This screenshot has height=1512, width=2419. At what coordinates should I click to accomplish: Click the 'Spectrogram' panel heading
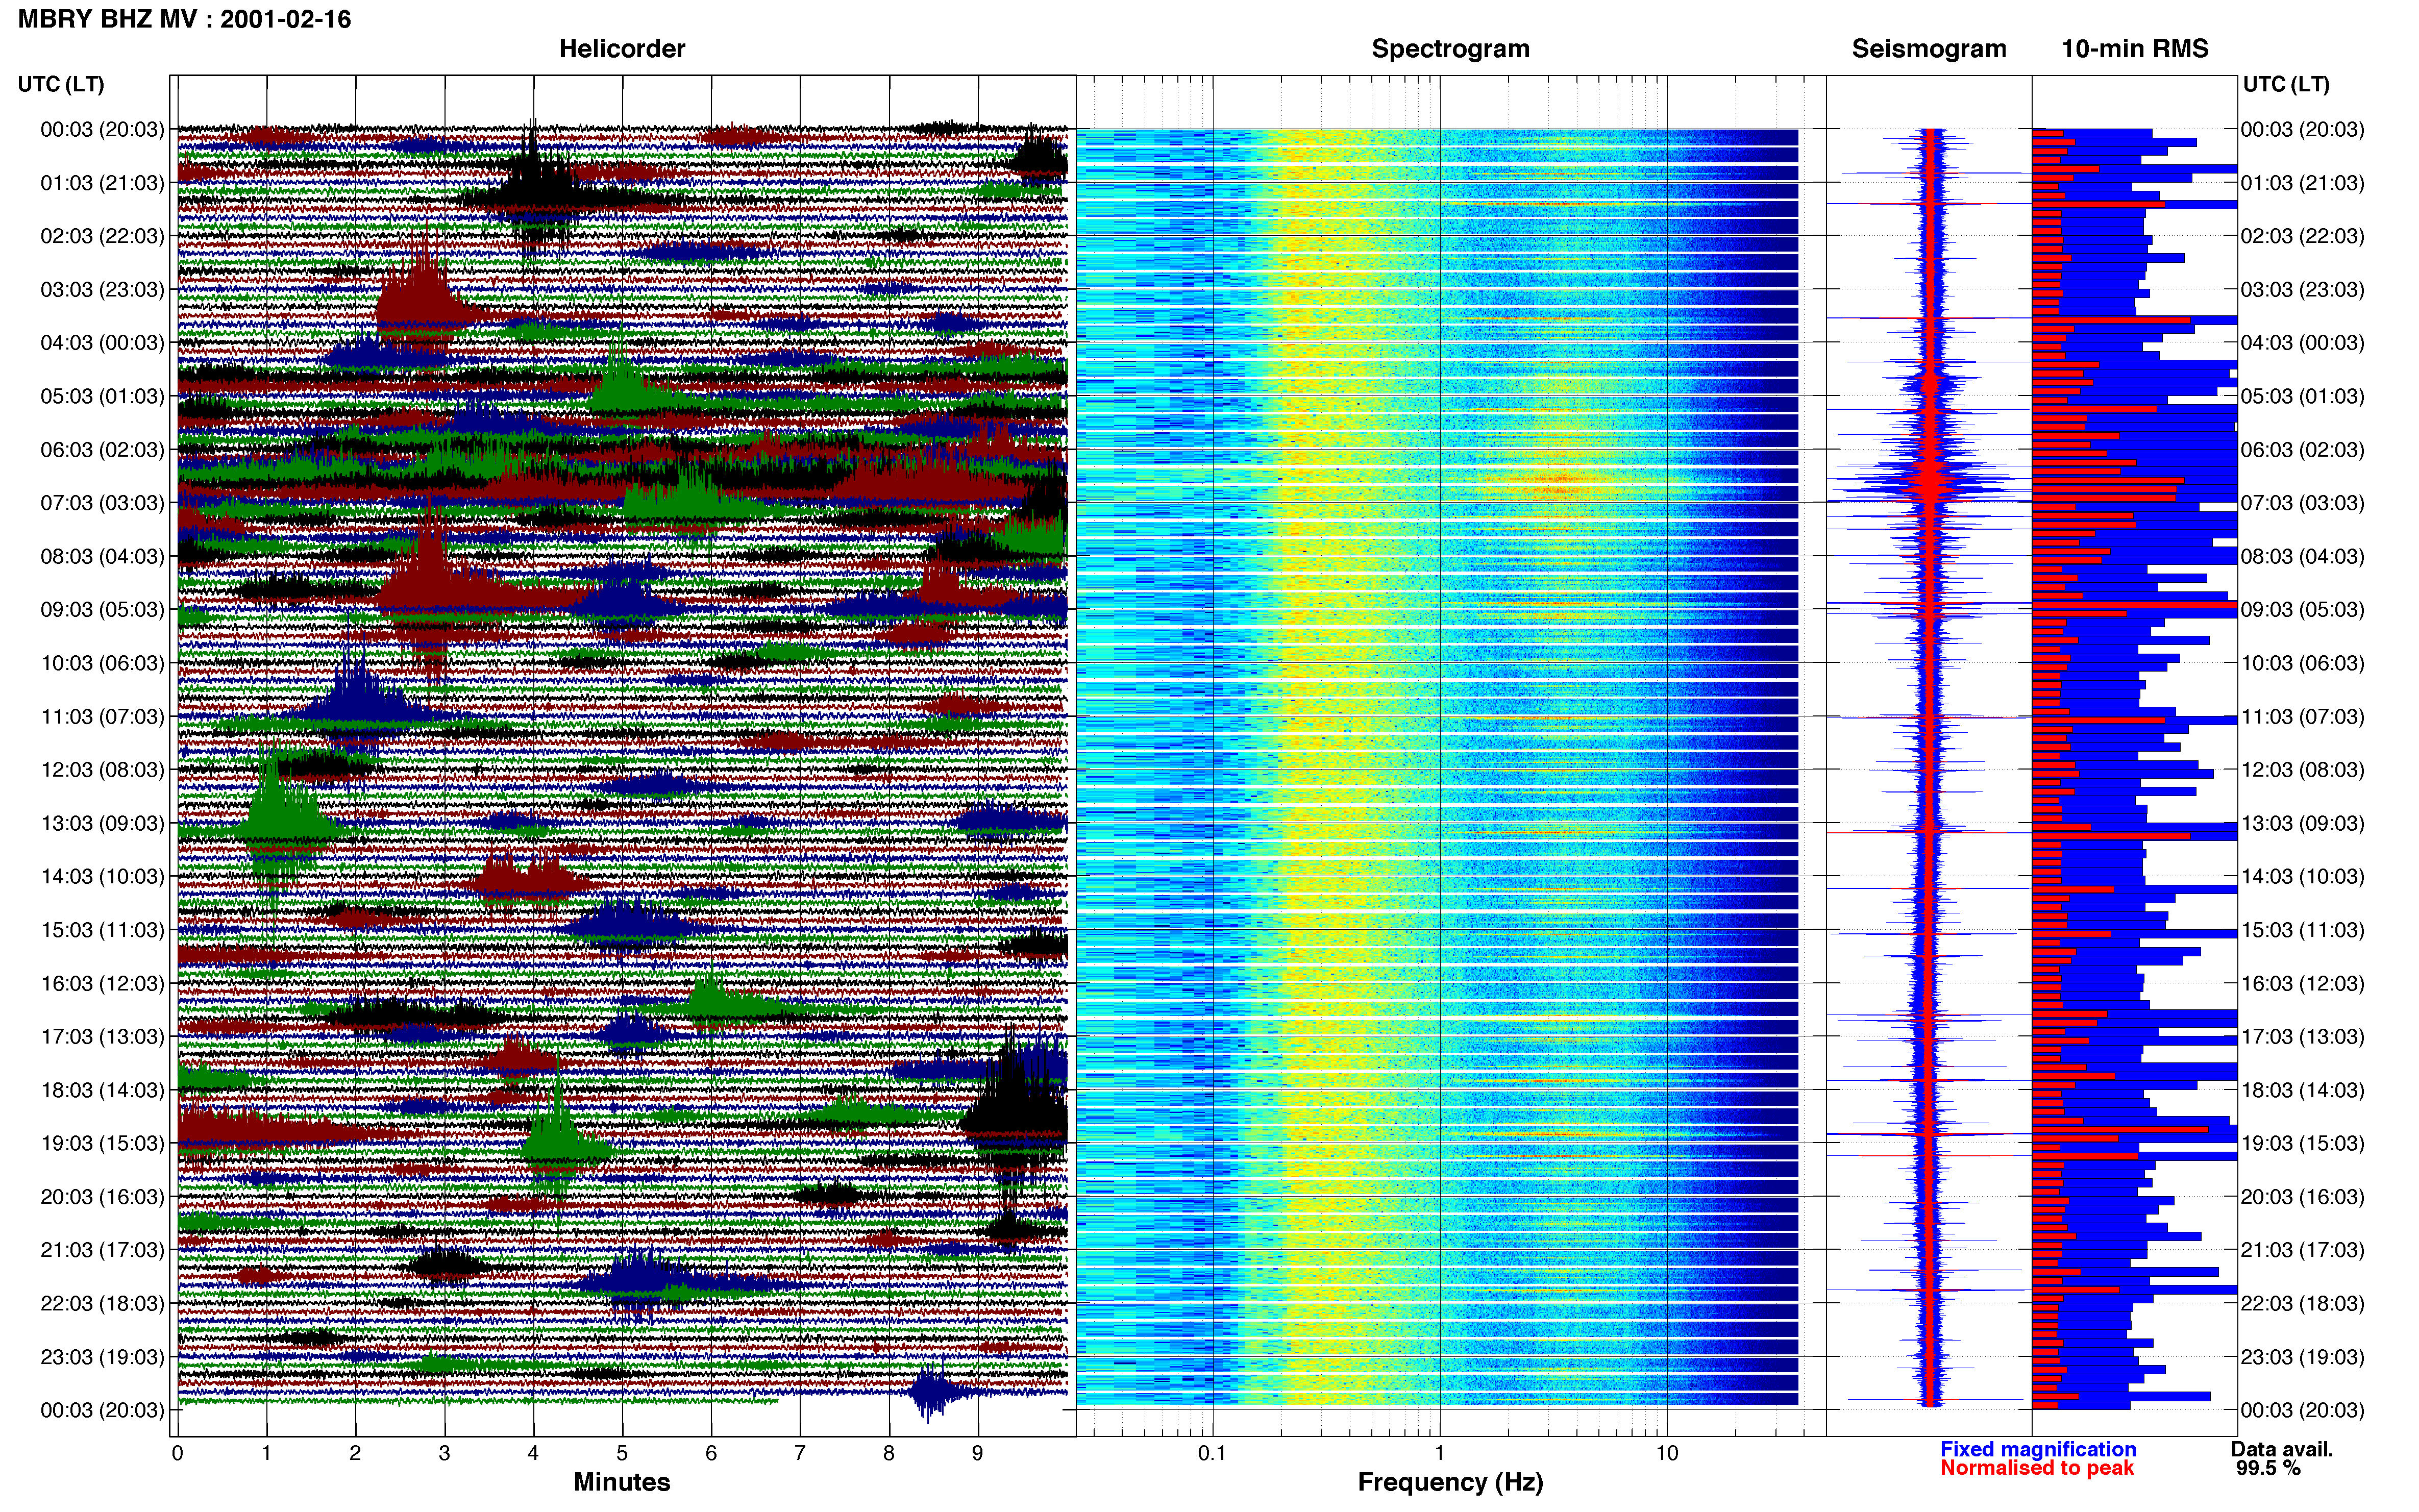tap(1450, 49)
